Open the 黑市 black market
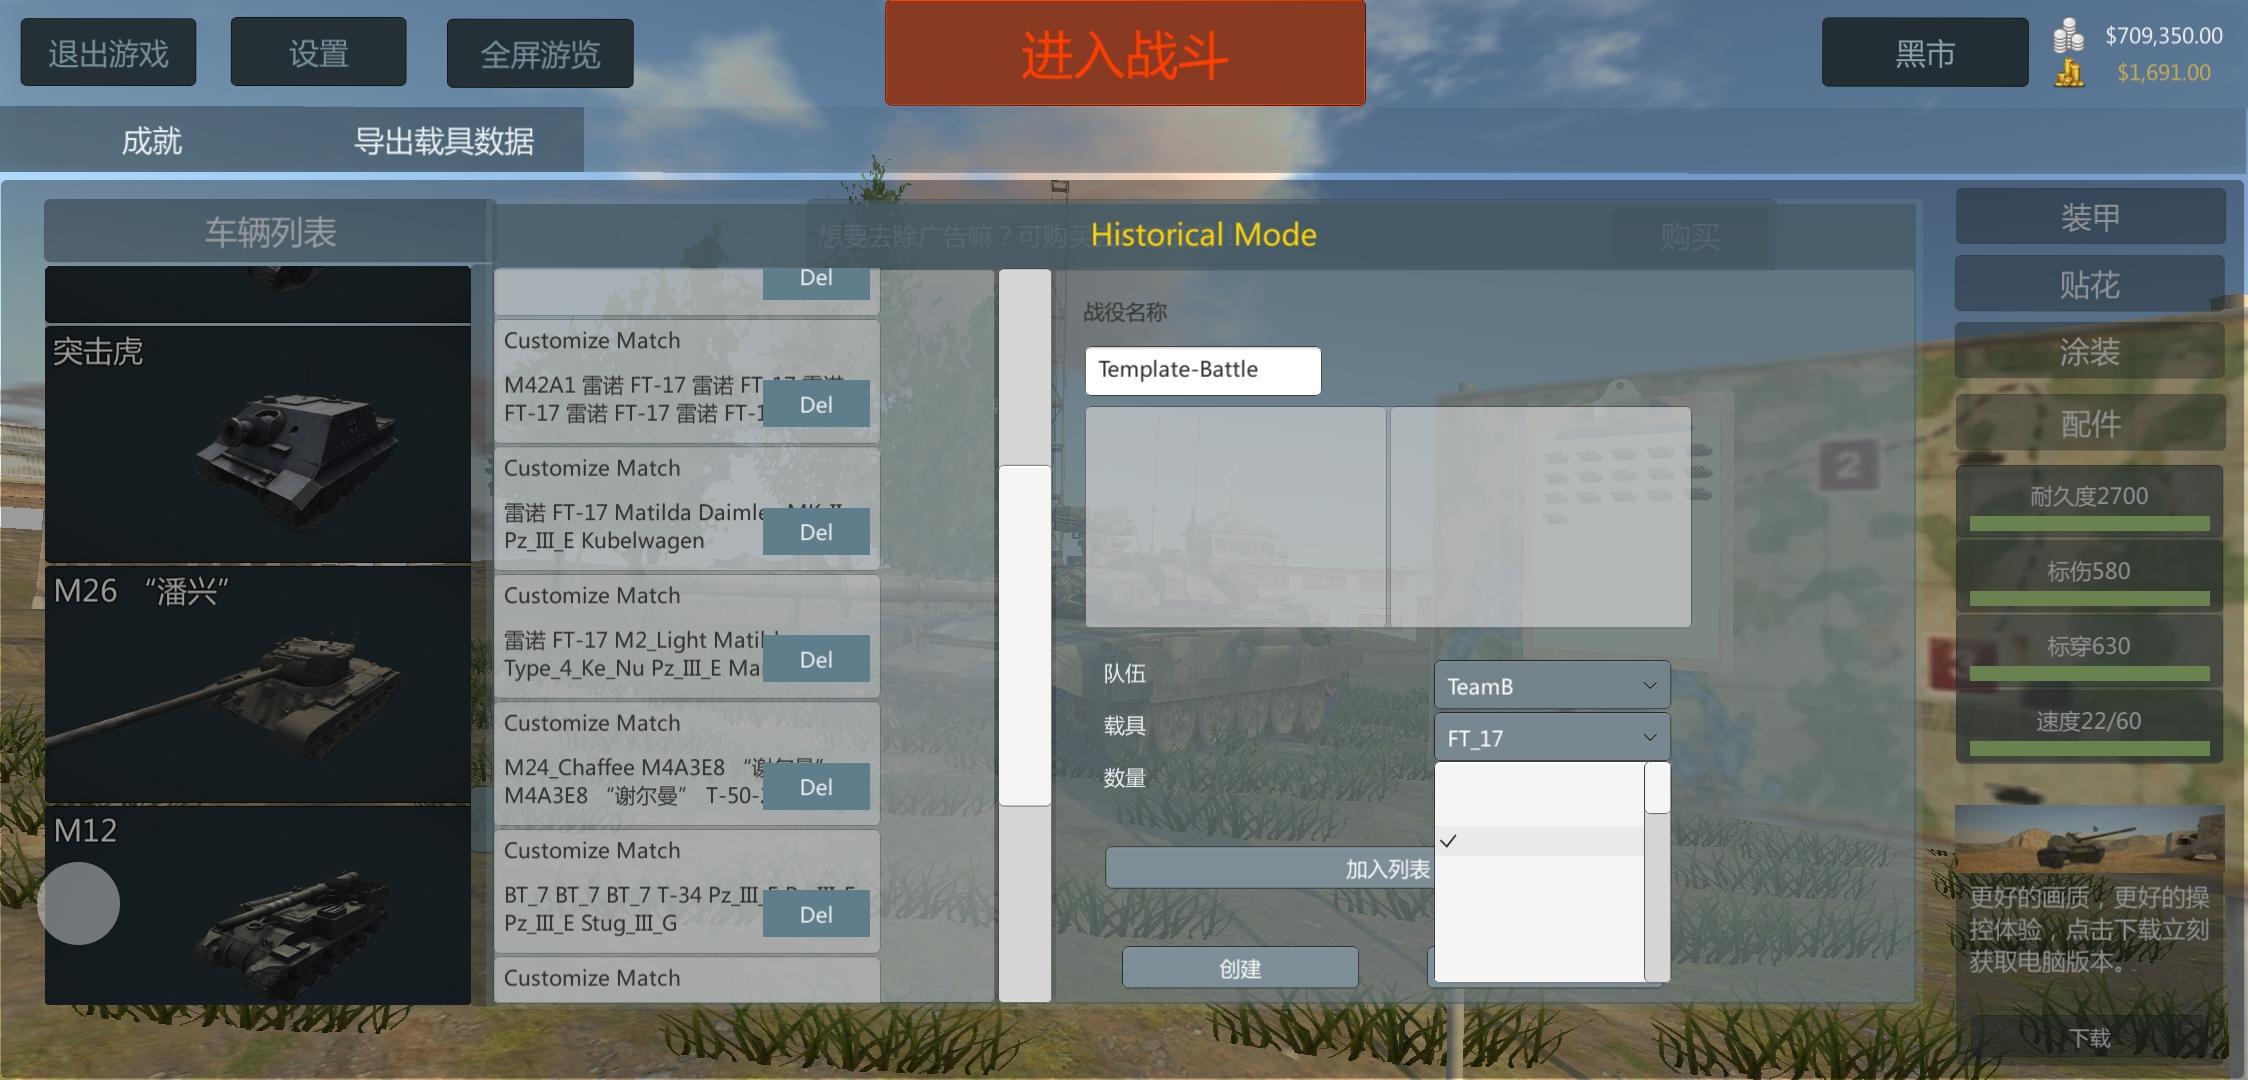2248x1080 pixels. pos(1925,53)
